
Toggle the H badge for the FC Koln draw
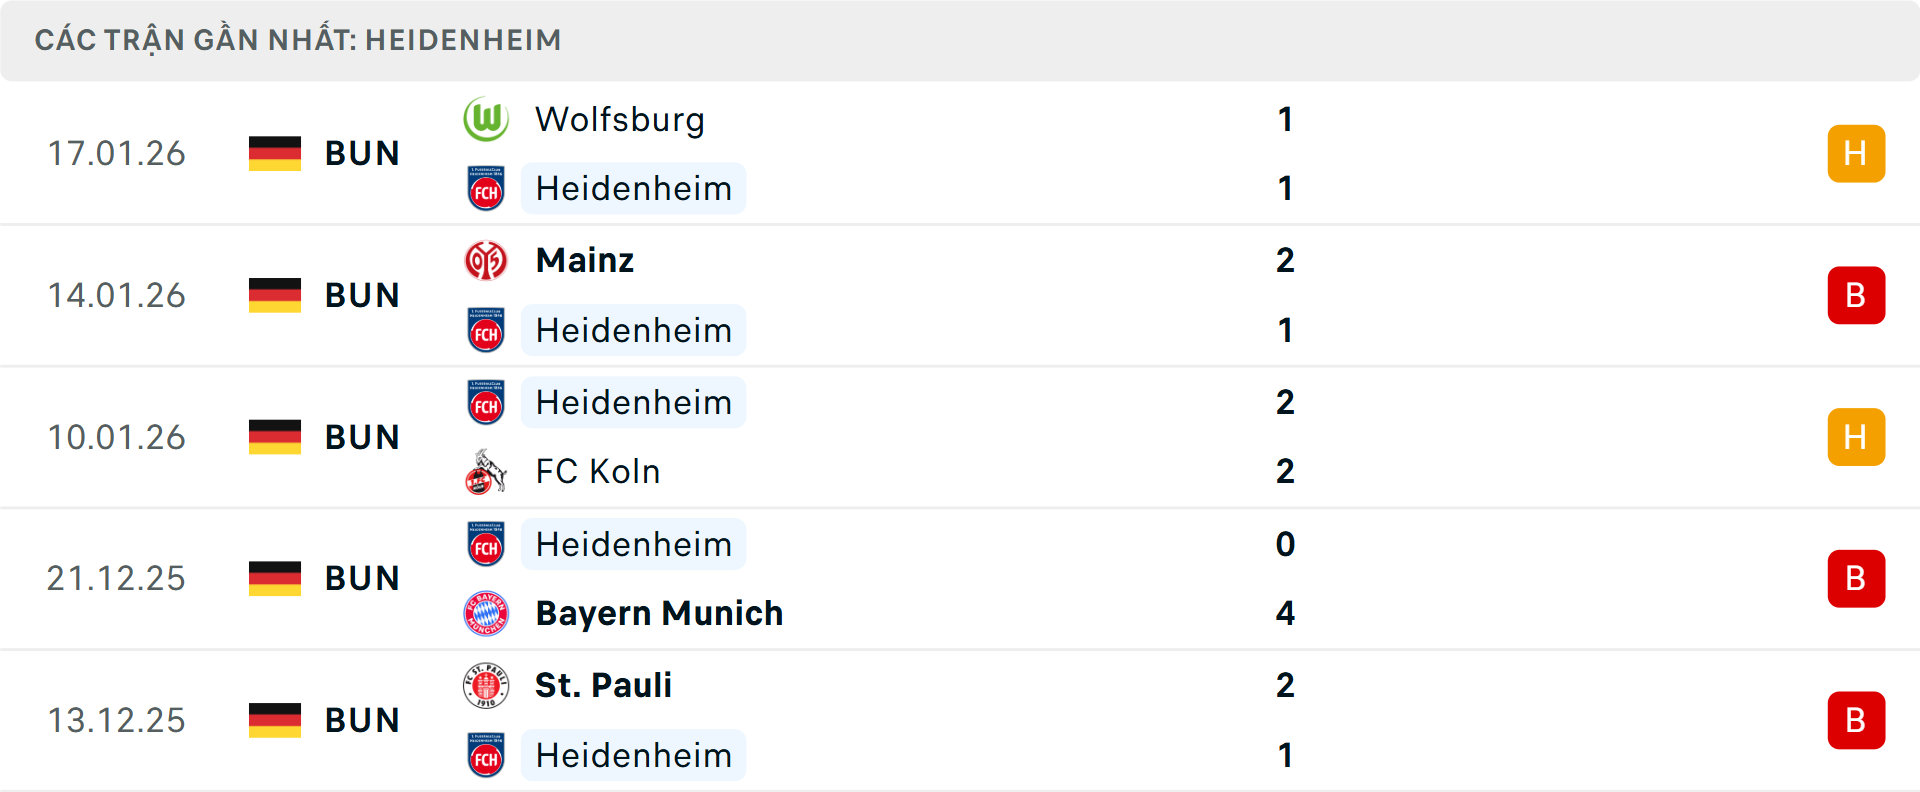(x=1856, y=436)
